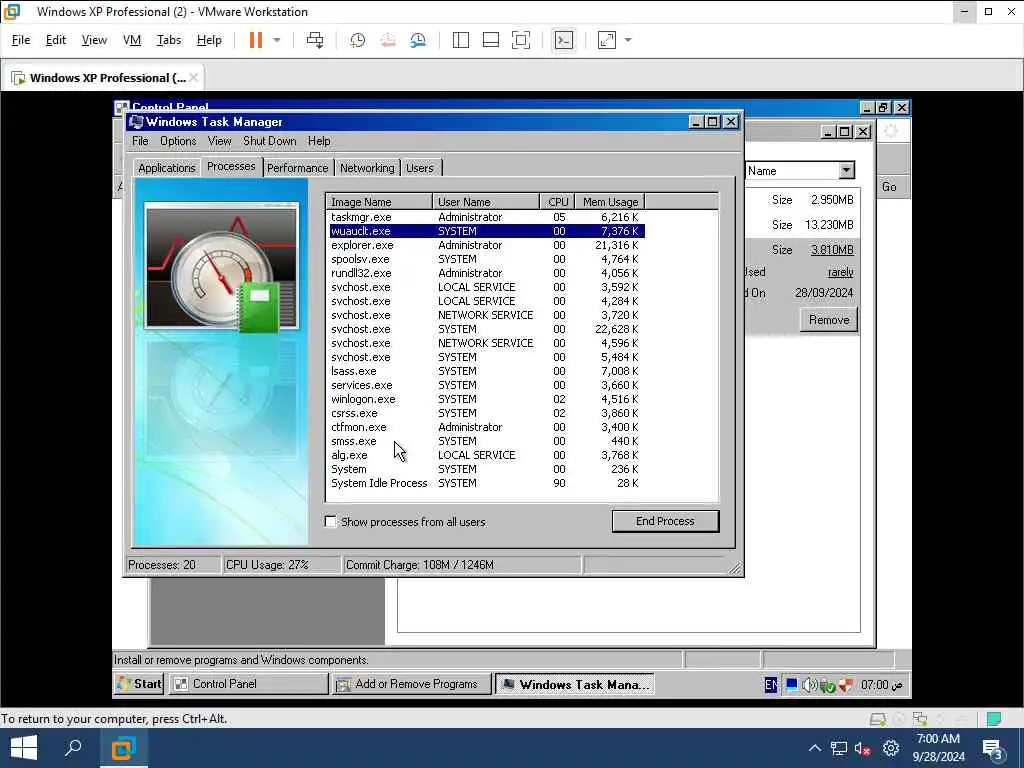Image resolution: width=1024 pixels, height=768 pixels.
Task: Enter full screen mode icon
Action: [x=520, y=40]
